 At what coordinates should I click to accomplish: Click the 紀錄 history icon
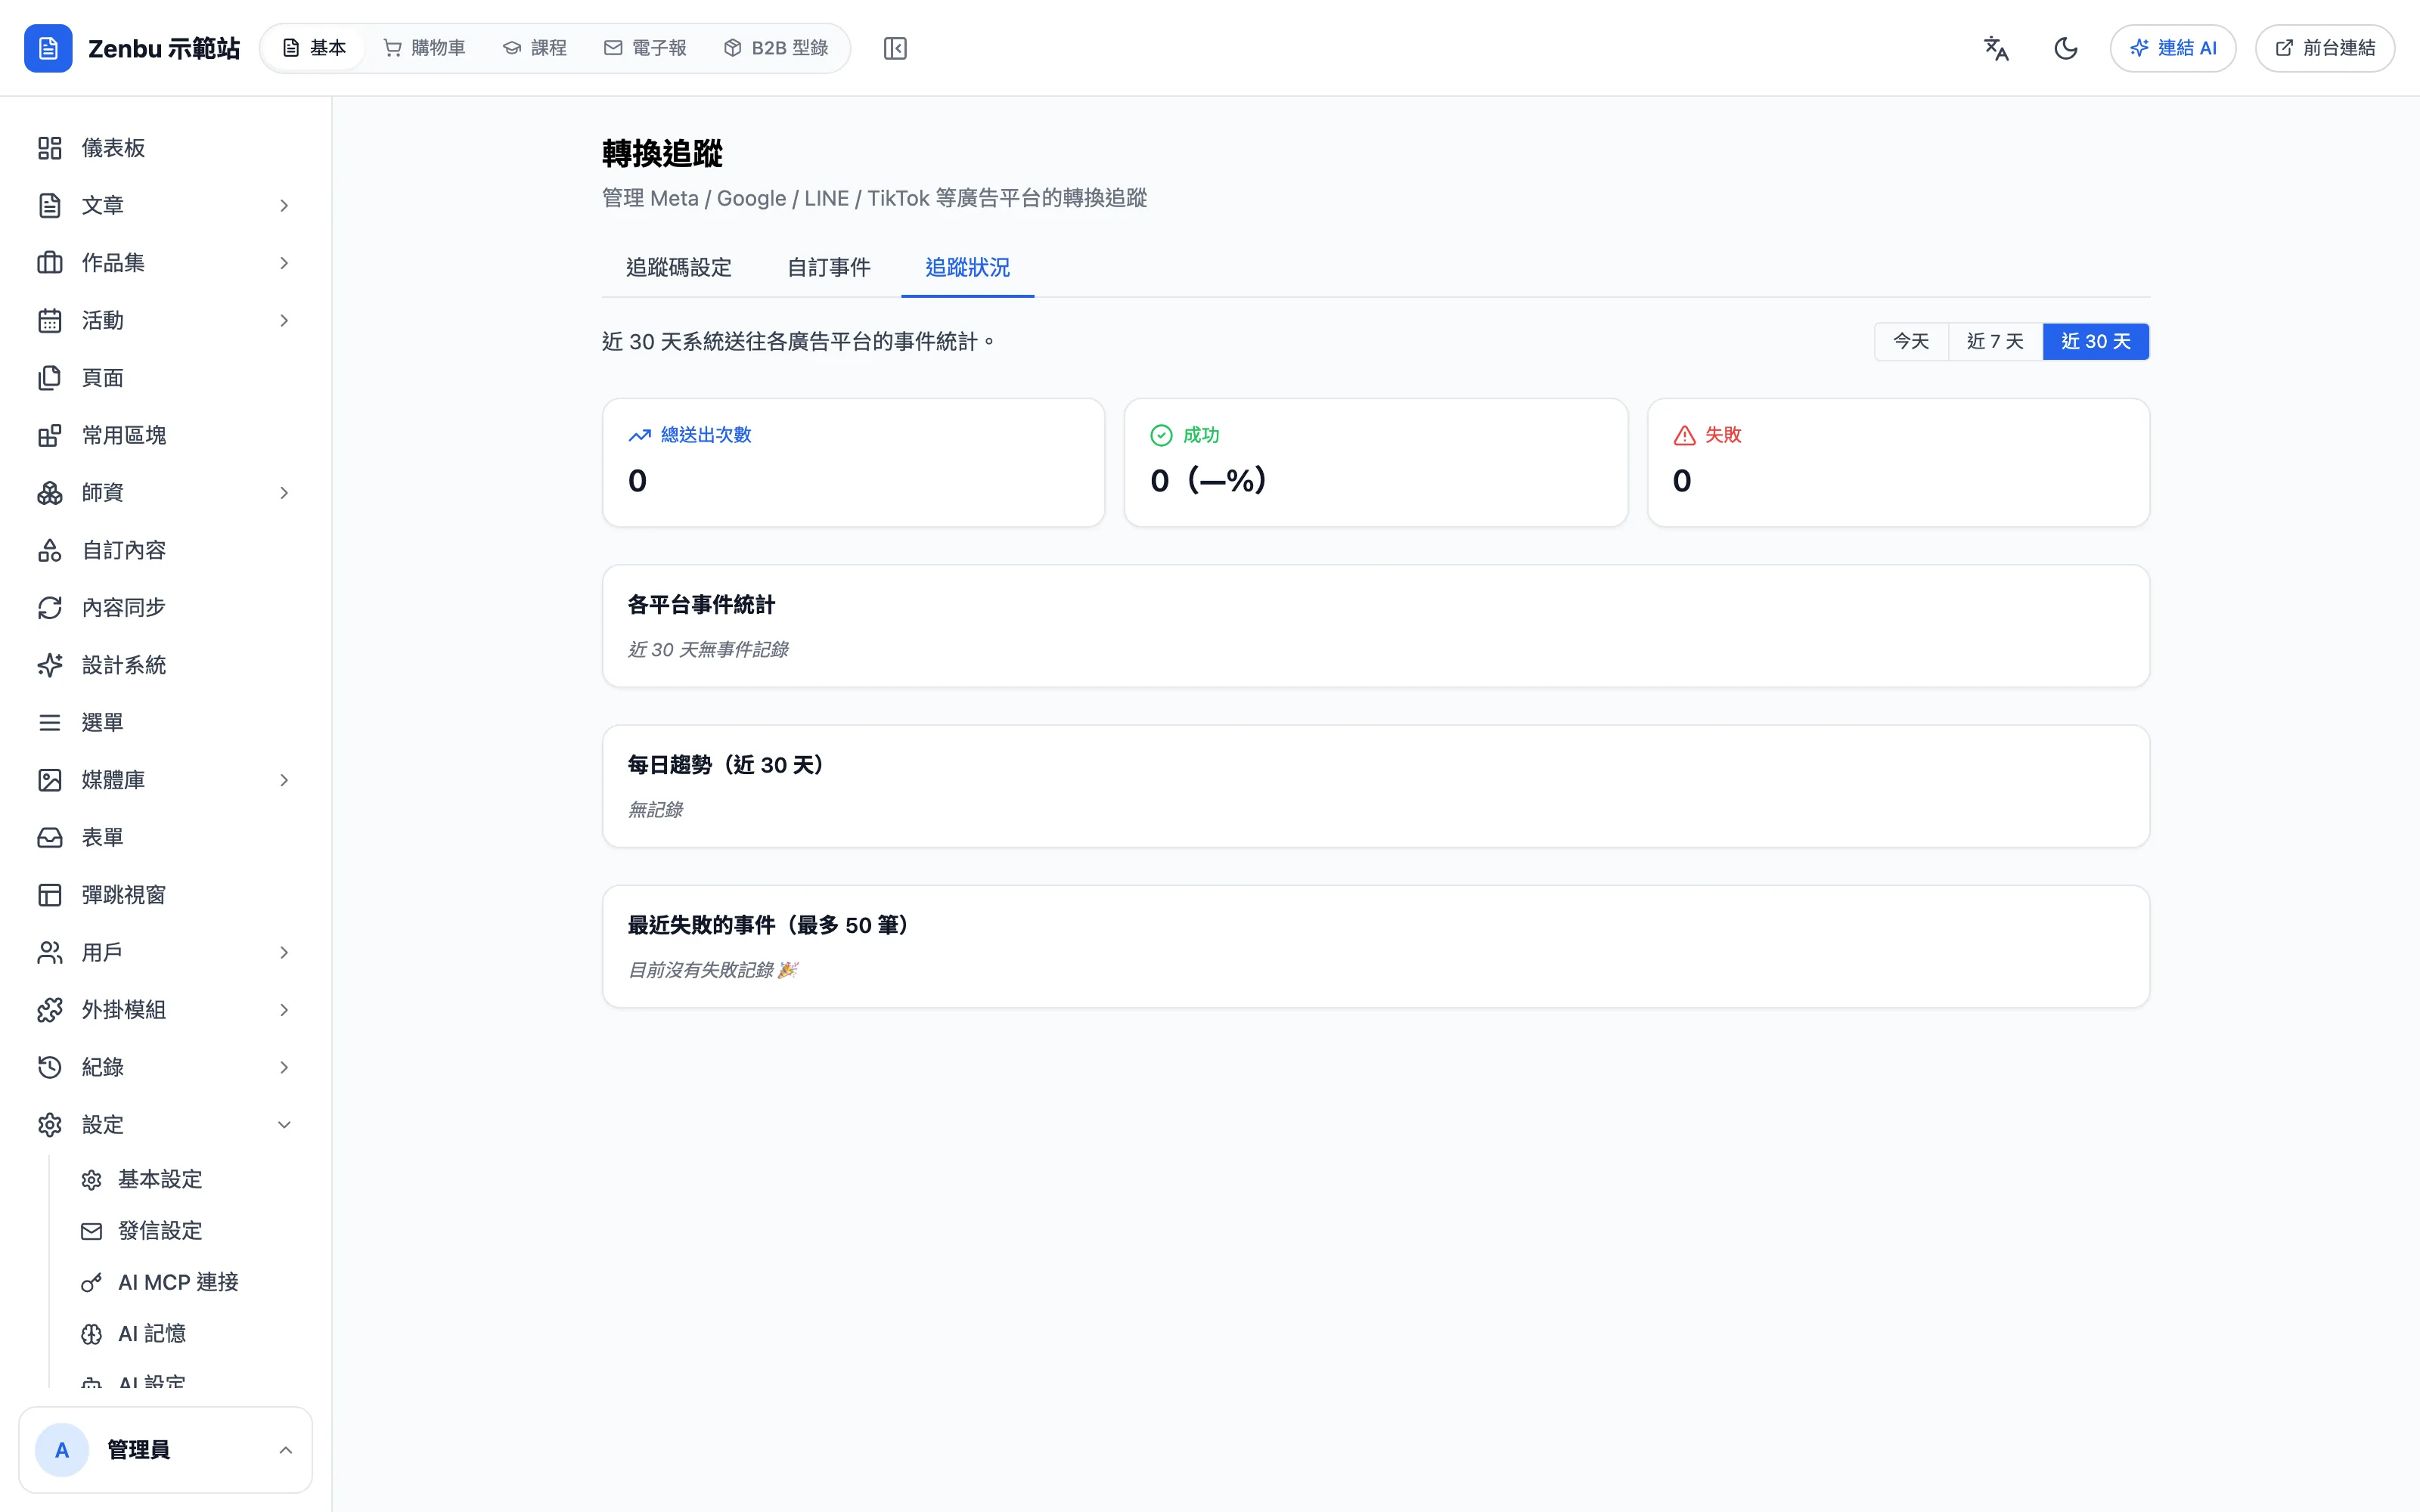click(x=50, y=1067)
